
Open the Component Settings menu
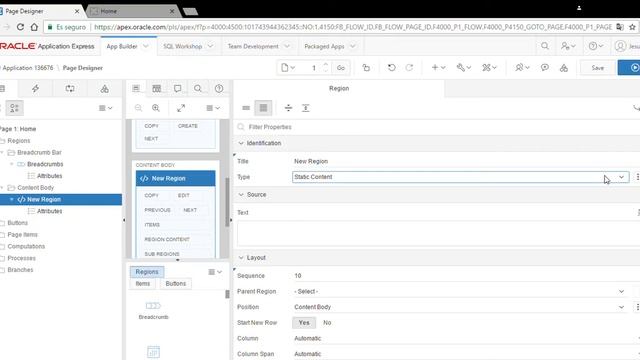[489, 68]
